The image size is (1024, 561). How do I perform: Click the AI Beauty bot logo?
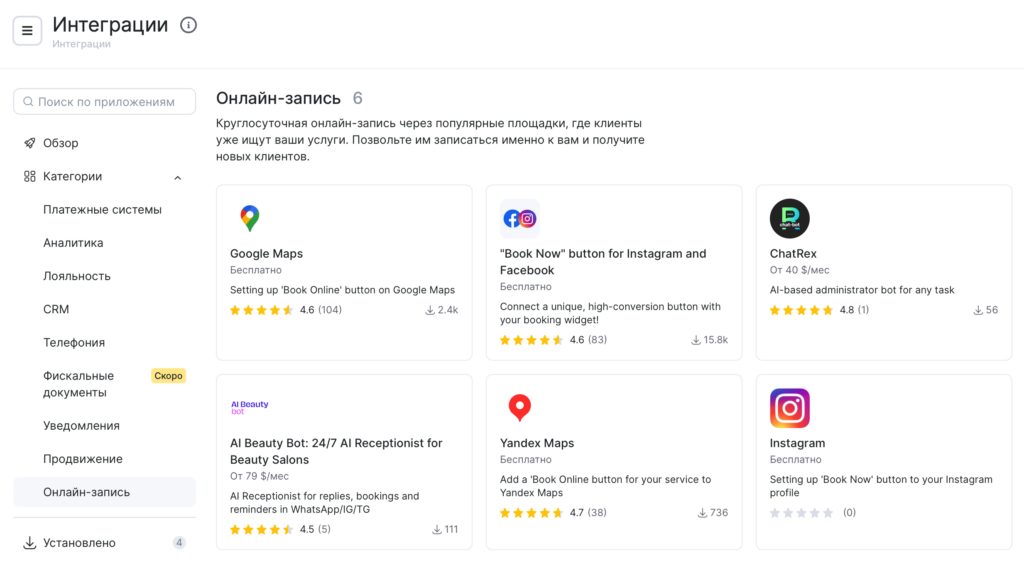click(250, 407)
